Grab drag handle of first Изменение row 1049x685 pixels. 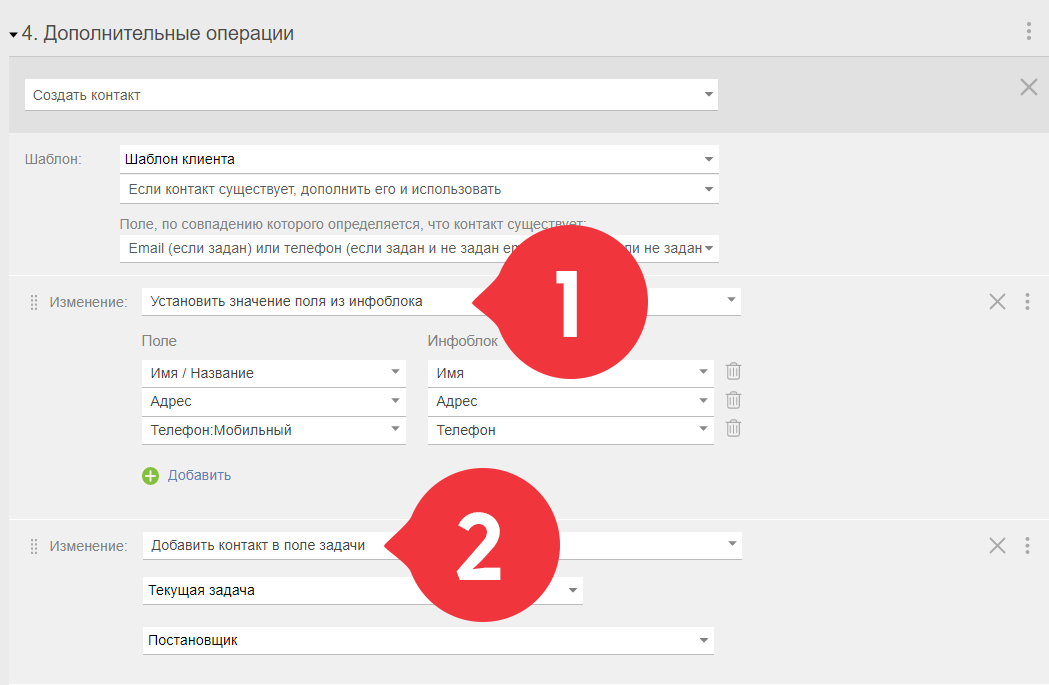pyautogui.click(x=33, y=302)
